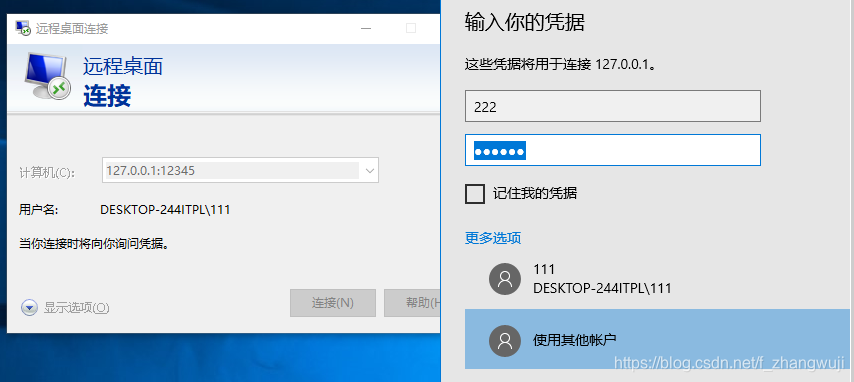Screen dimensions: 854x382
Task: Click the 这些凭据将用于连接 127.0.0.1 text
Action: tap(560, 65)
